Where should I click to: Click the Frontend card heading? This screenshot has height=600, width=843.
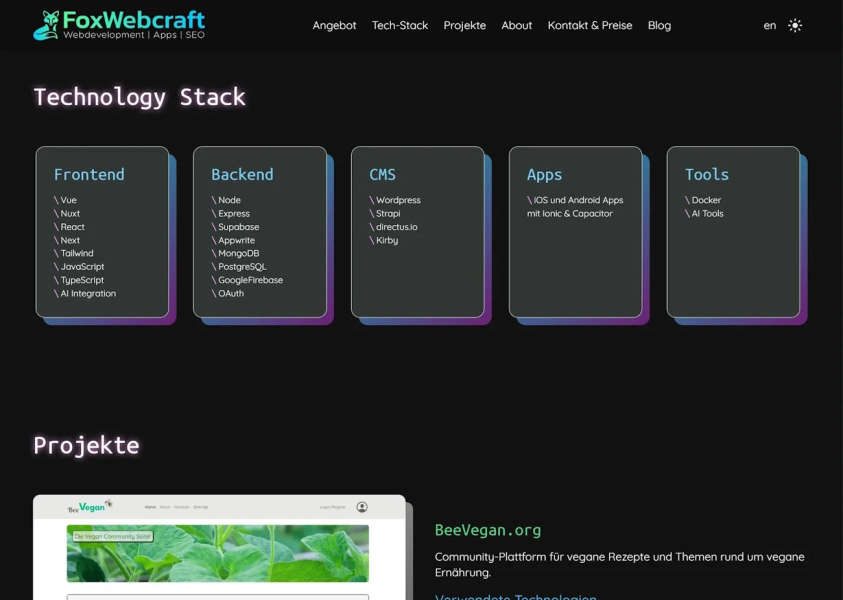tap(89, 174)
